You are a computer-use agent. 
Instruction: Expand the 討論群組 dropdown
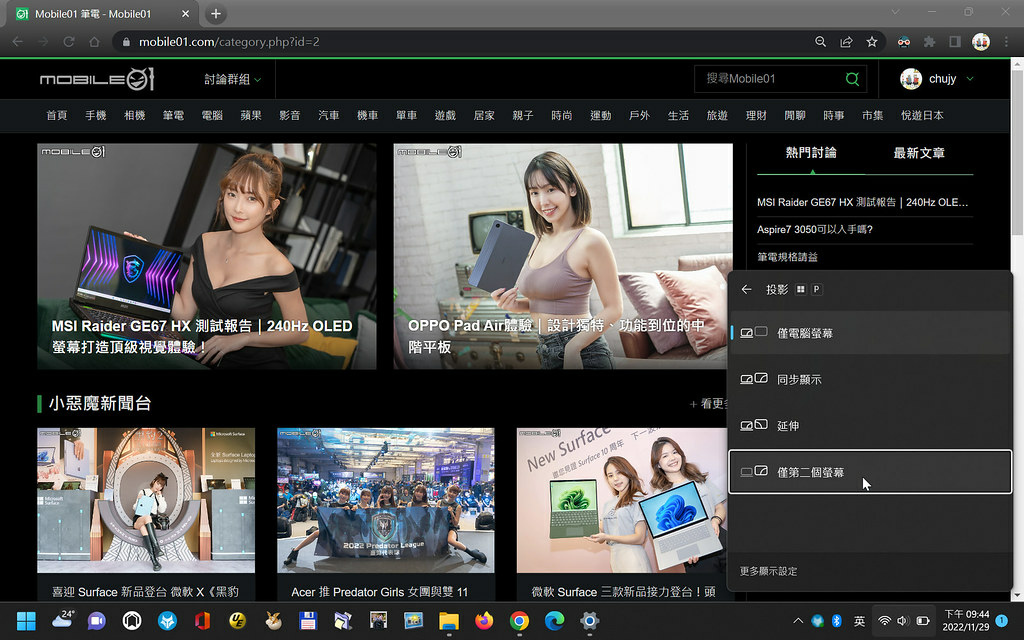coord(232,79)
